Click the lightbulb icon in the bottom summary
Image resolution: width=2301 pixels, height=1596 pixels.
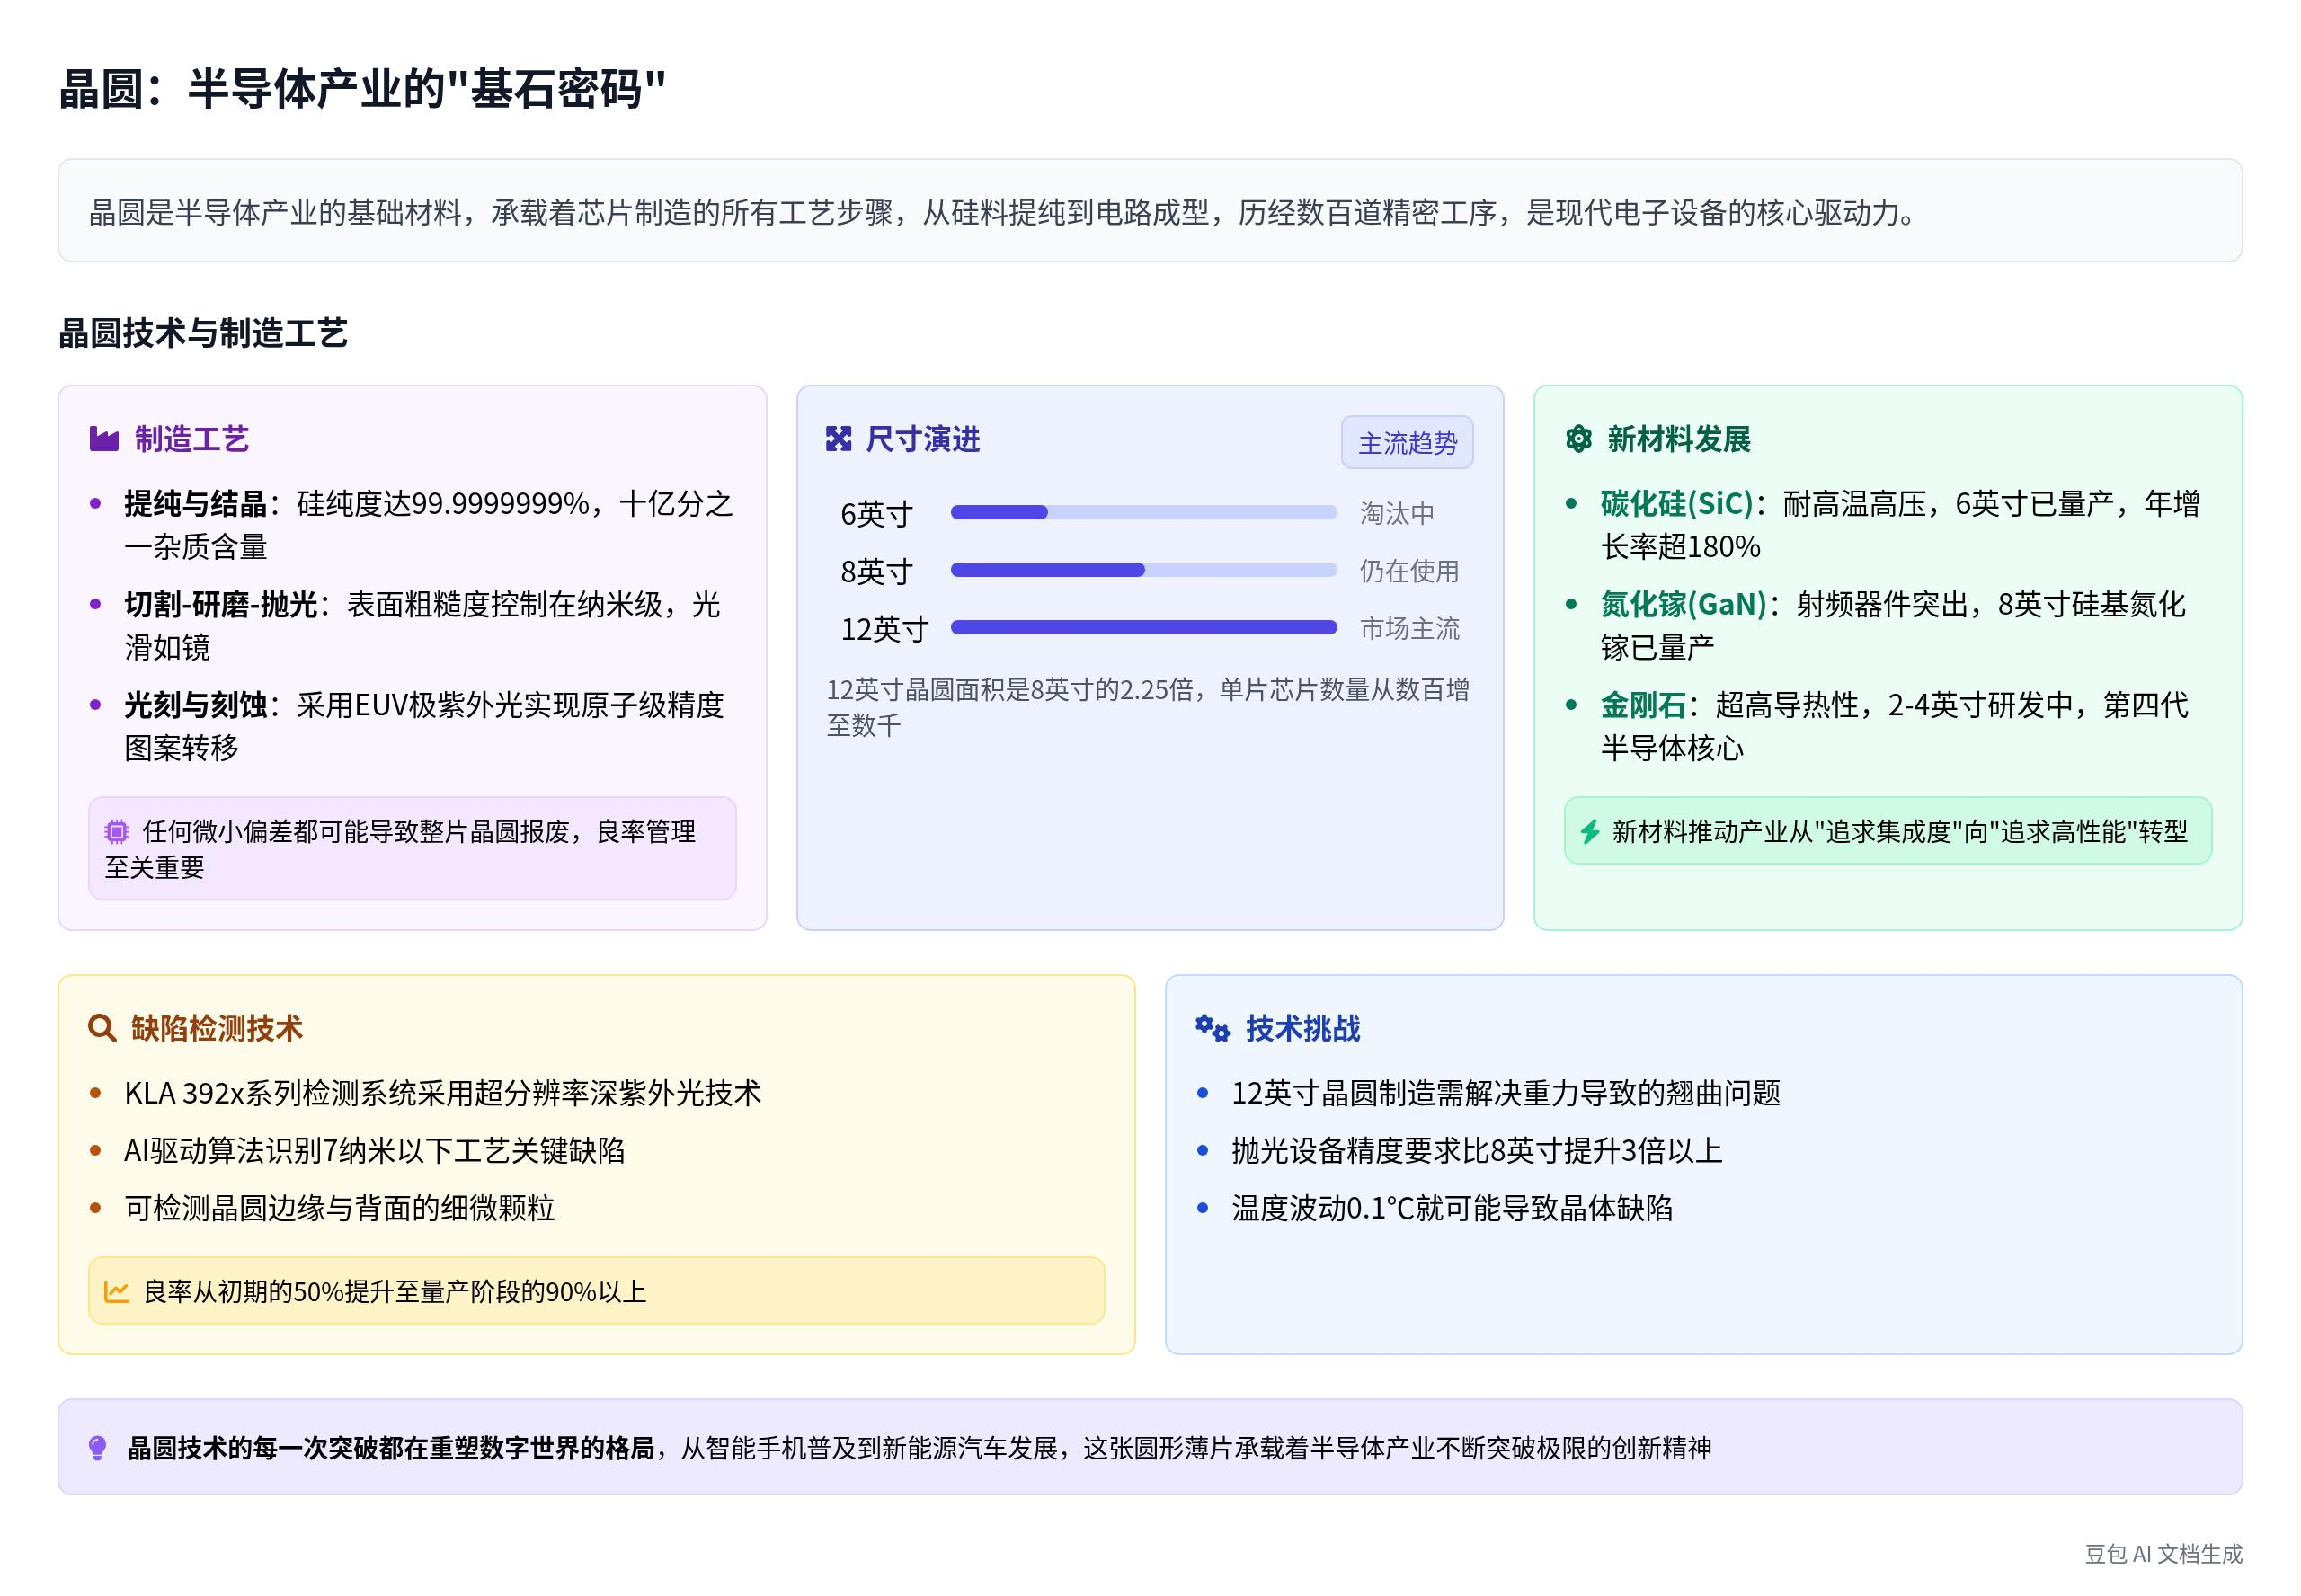[98, 1448]
